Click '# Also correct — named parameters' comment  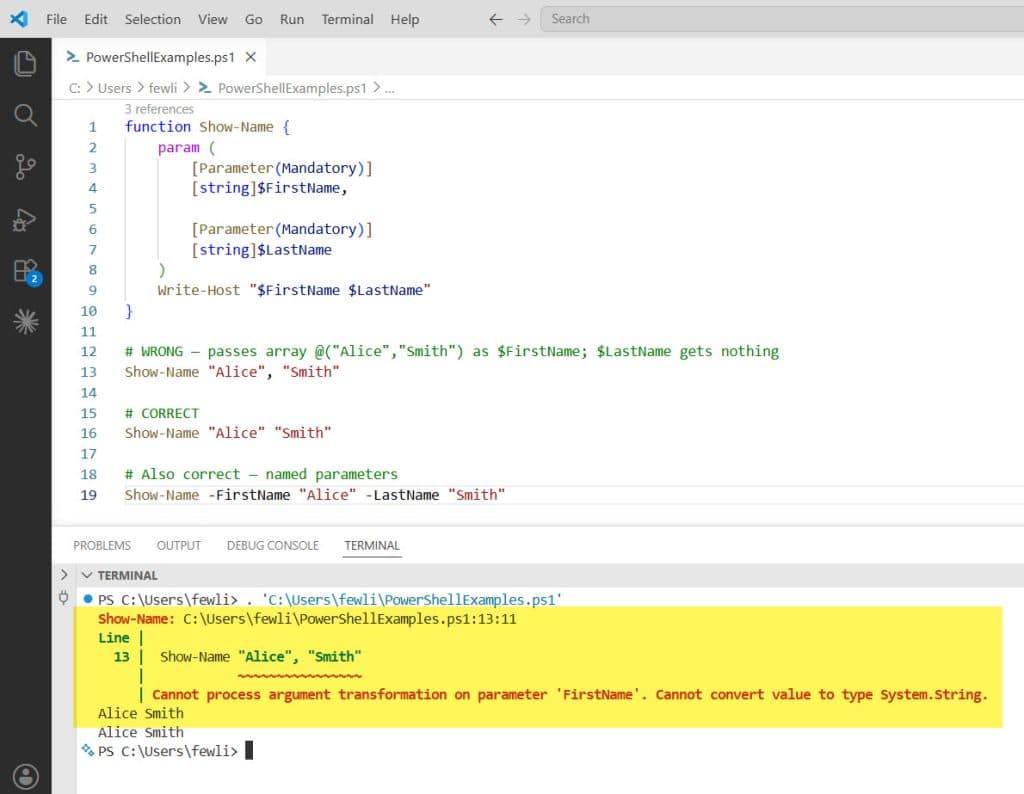261,474
